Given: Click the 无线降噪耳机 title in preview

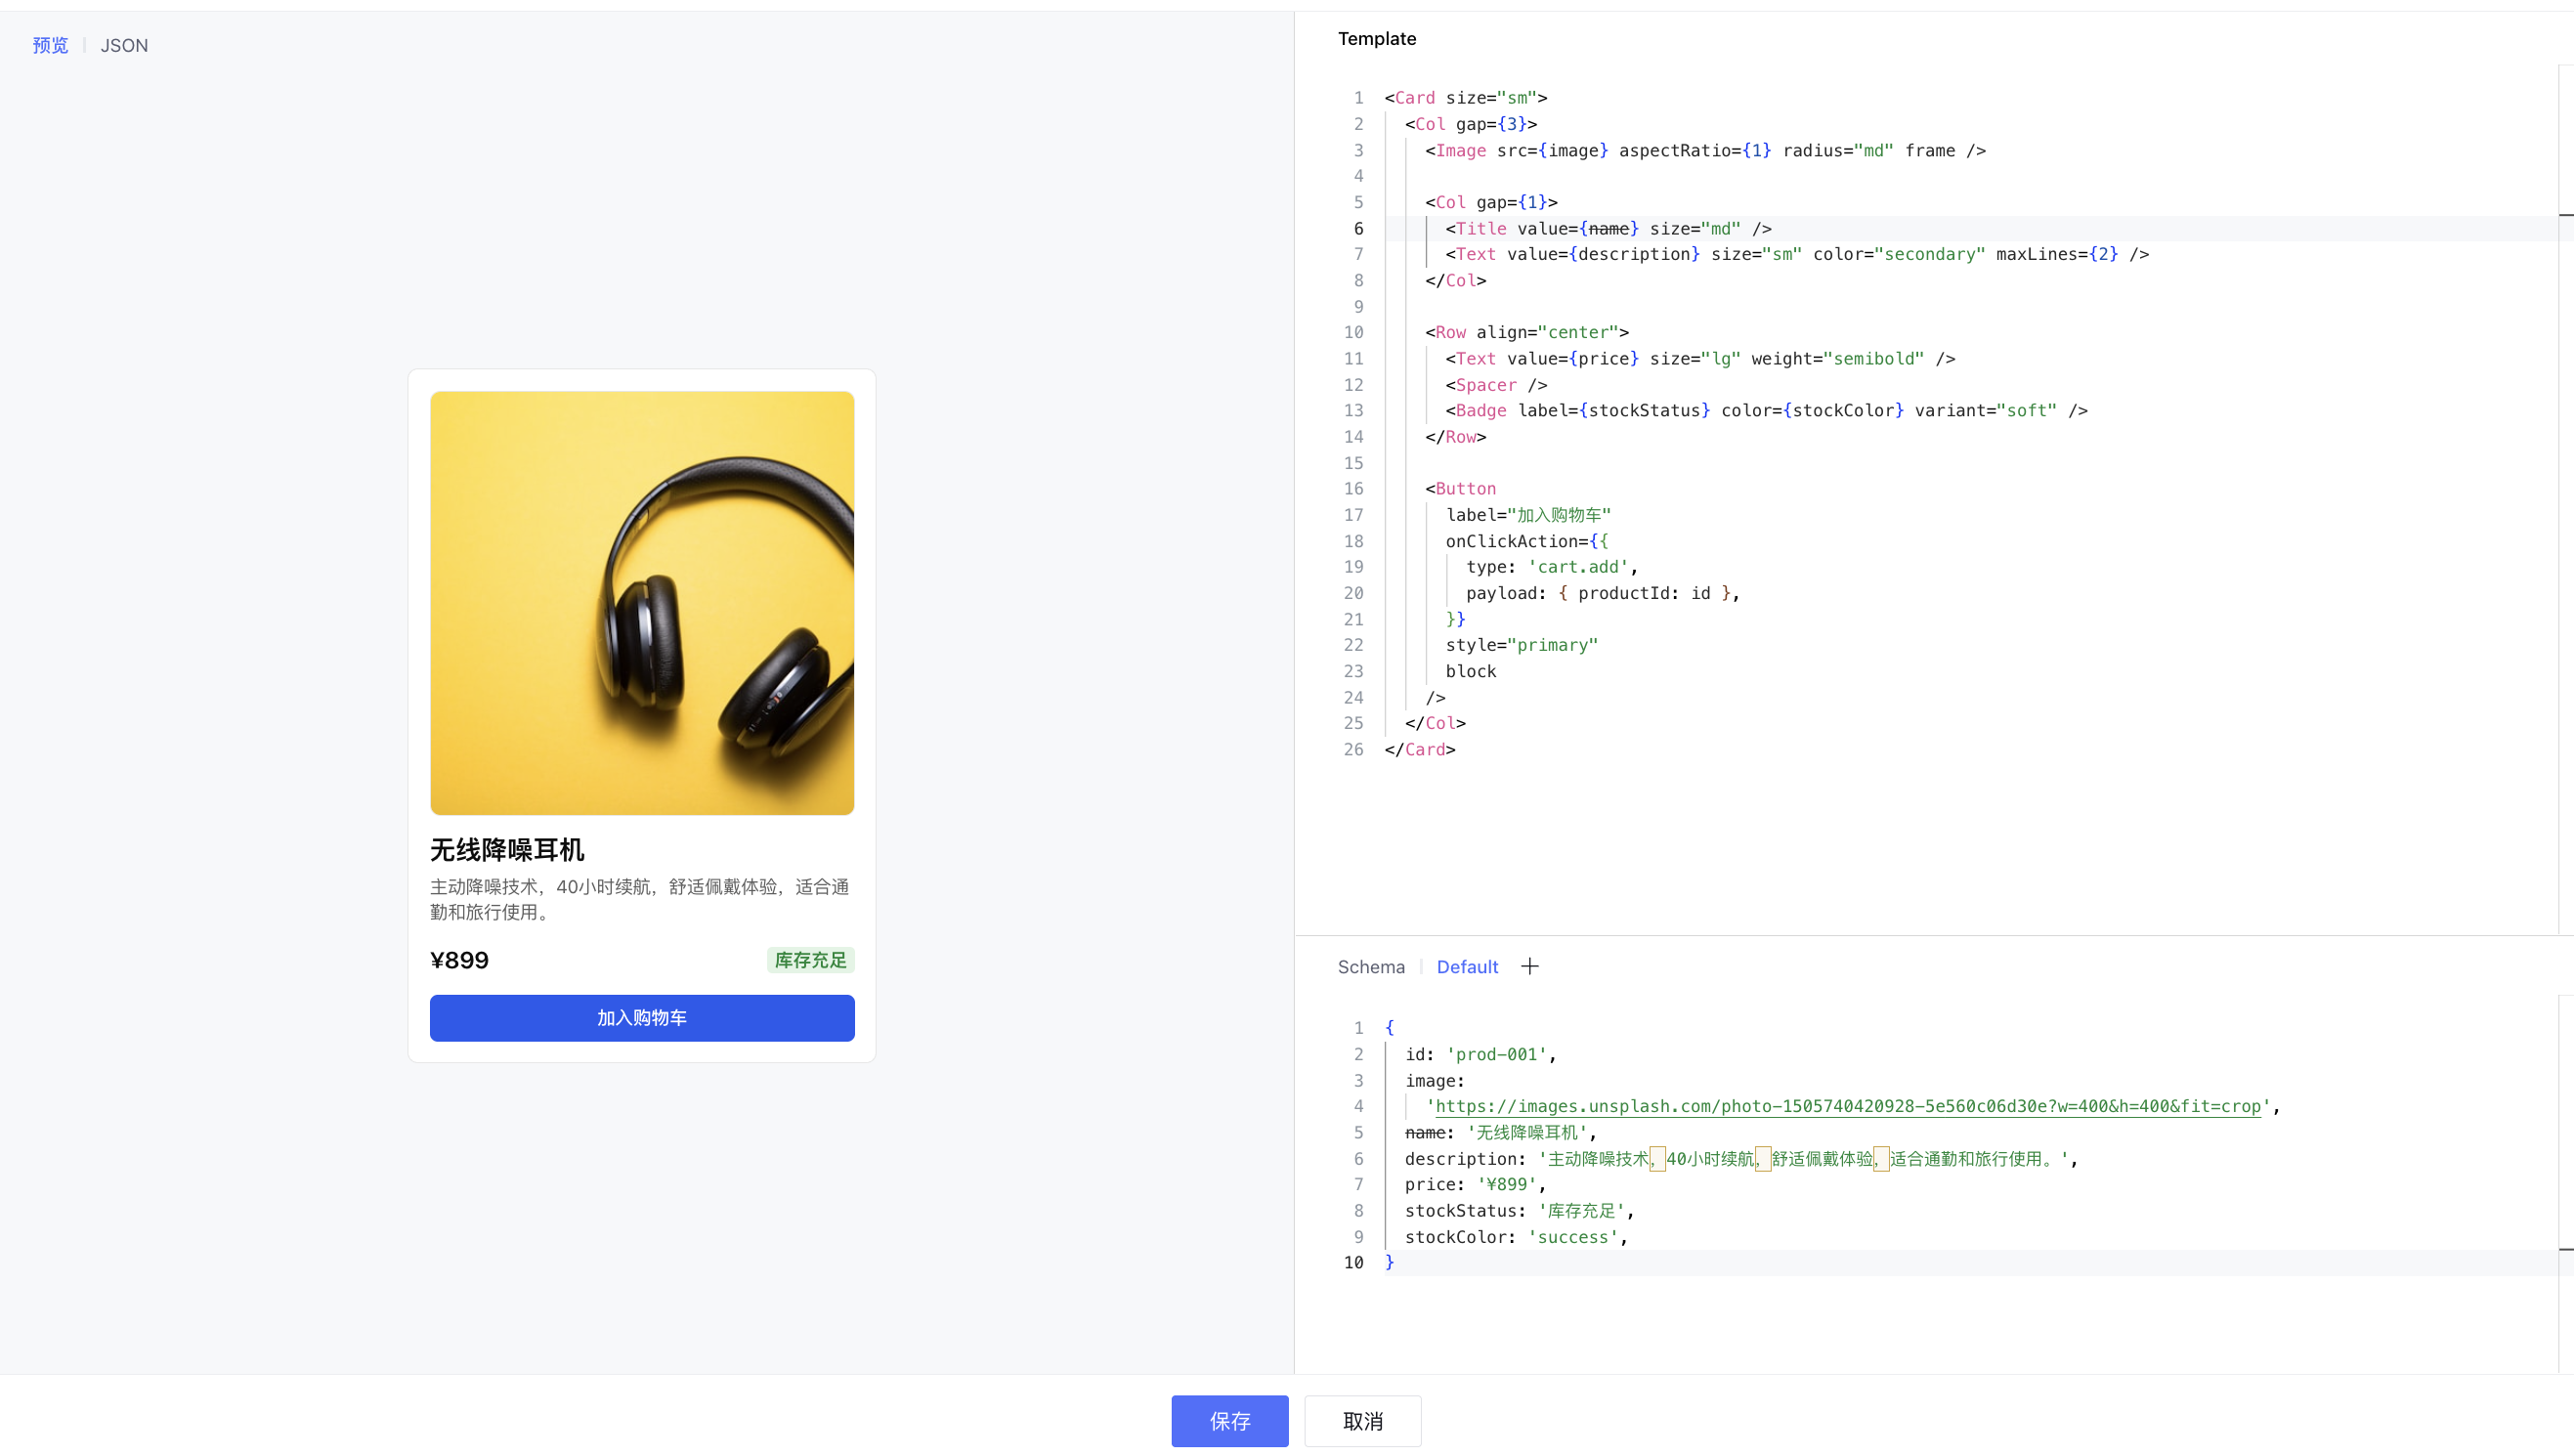Looking at the screenshot, I should coord(507,849).
